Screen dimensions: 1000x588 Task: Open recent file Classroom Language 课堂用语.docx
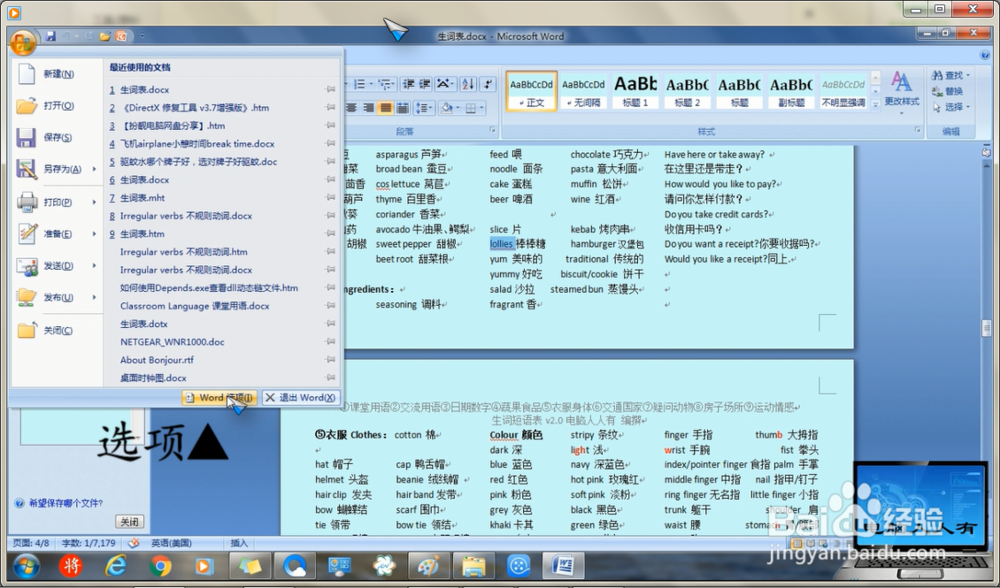point(195,306)
